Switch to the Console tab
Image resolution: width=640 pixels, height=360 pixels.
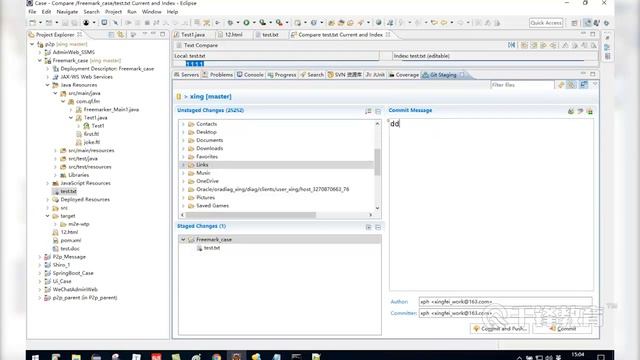click(250, 75)
